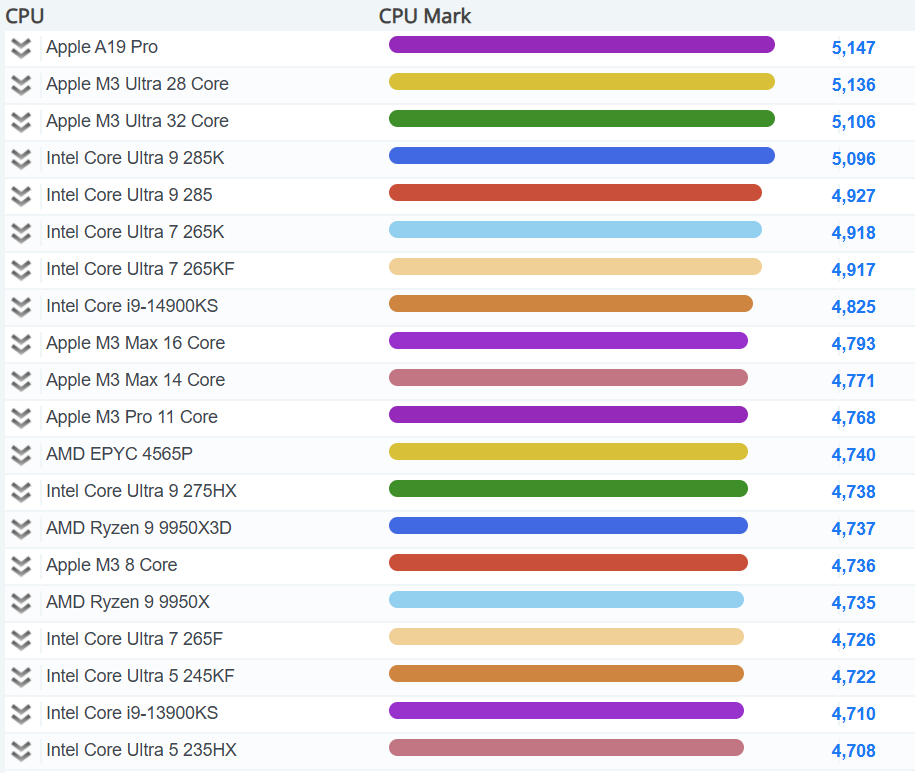Expand details for Apple M3 Ultra 28 Core

point(21,85)
